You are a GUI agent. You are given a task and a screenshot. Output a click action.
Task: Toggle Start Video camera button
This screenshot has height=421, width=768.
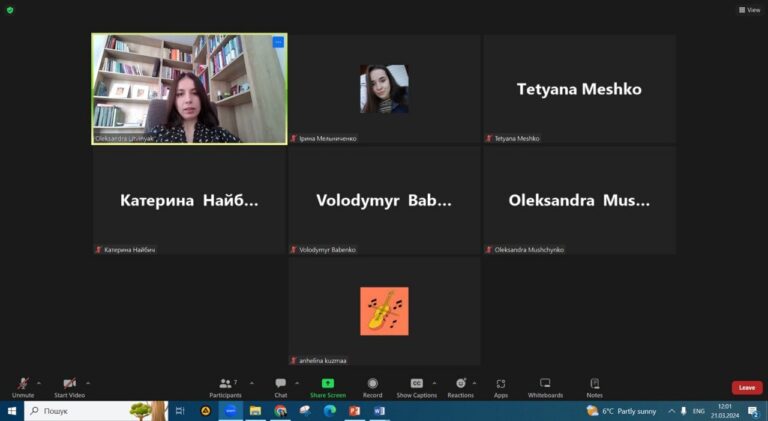70,387
